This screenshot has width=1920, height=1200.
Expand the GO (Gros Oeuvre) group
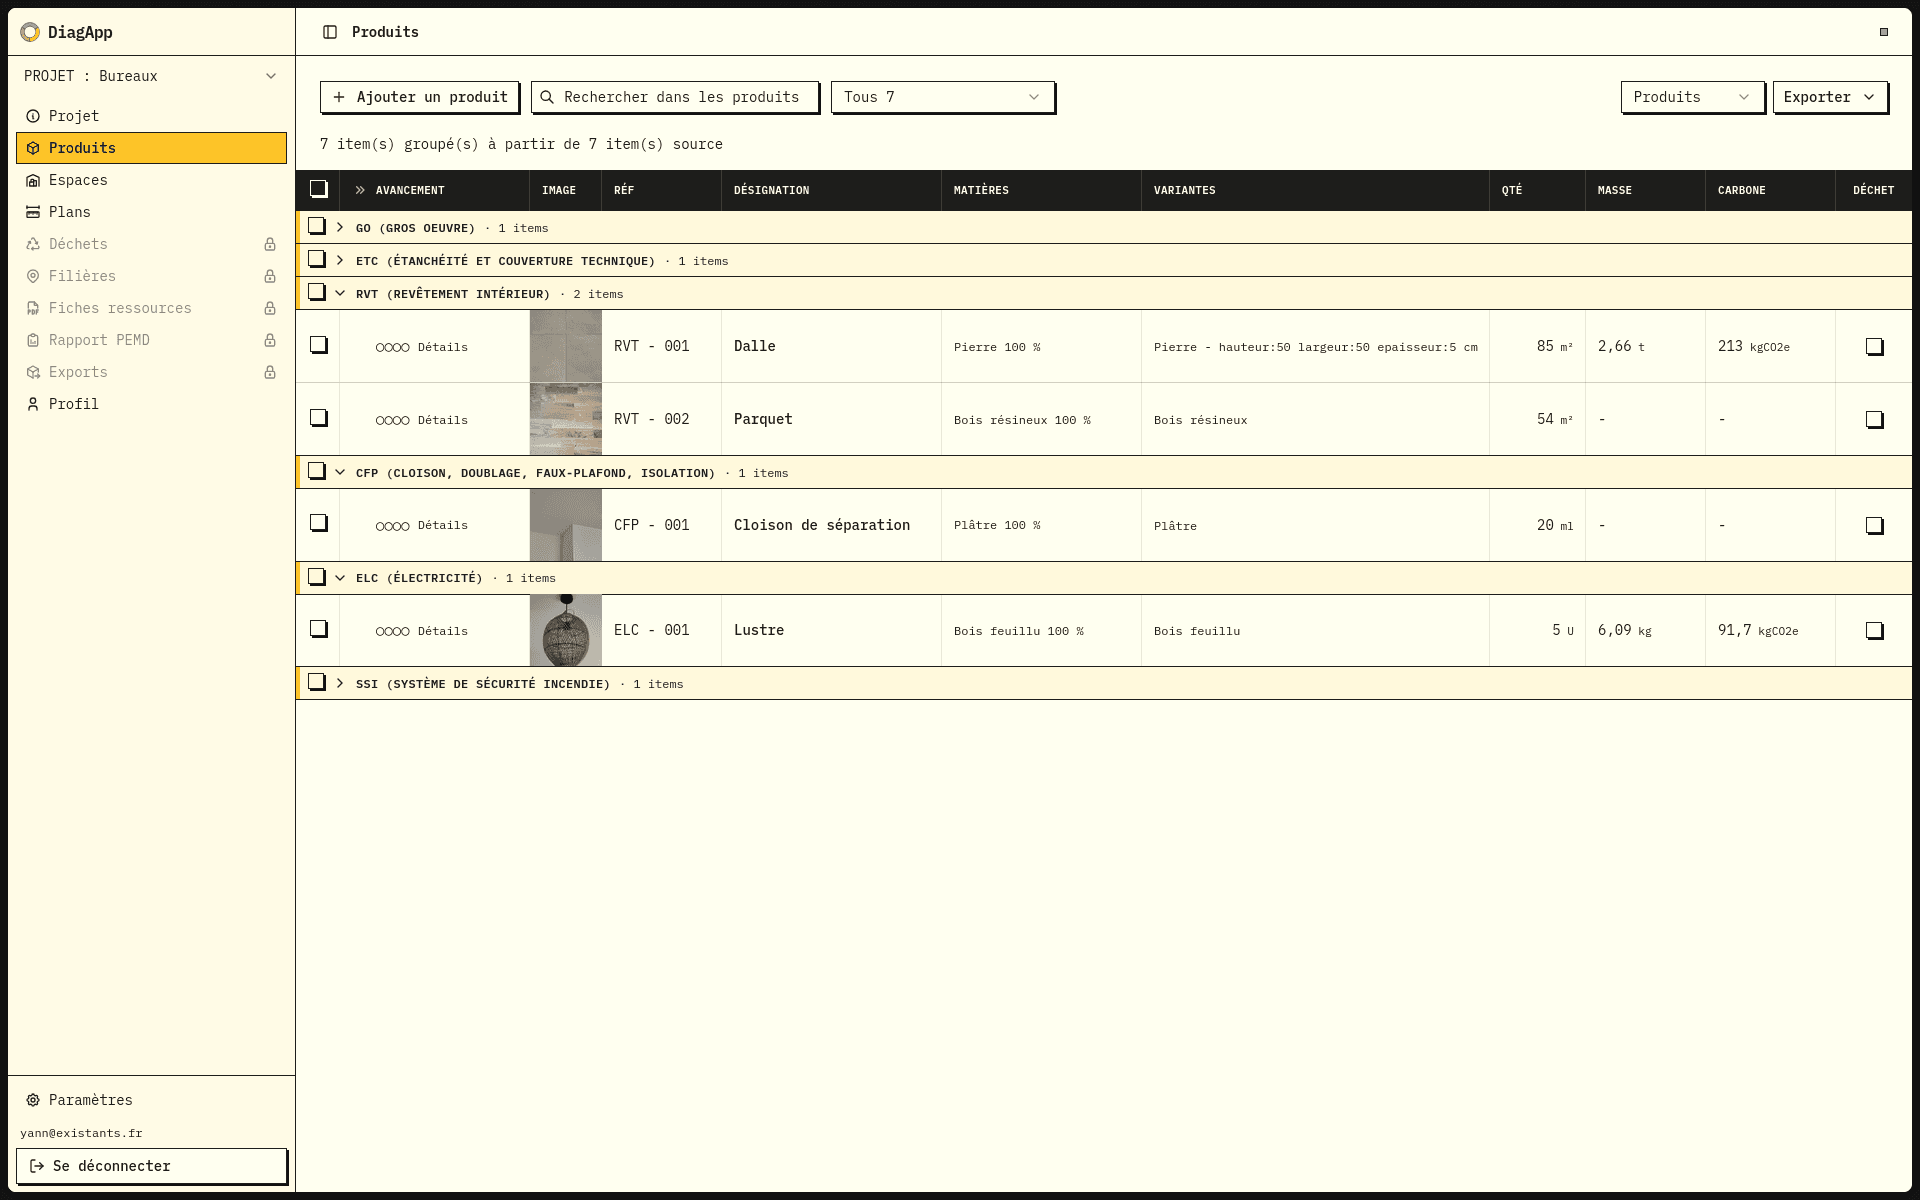(340, 227)
